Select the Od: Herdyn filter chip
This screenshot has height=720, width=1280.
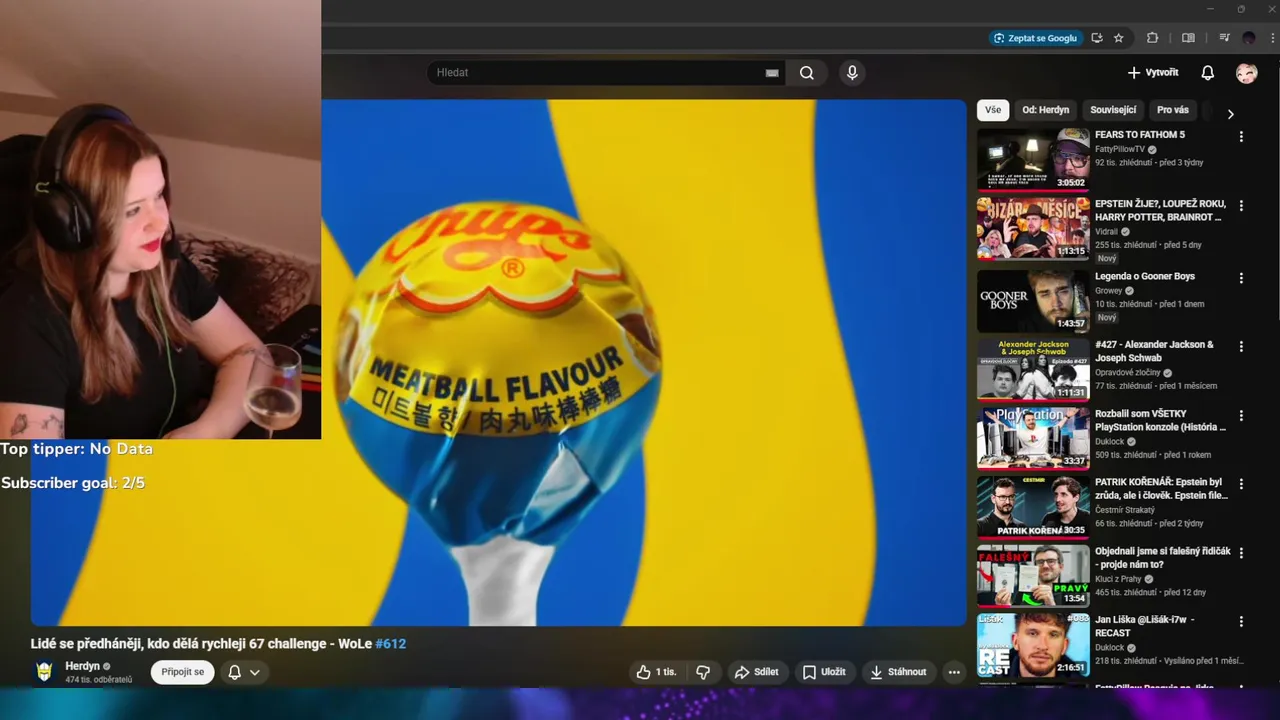1045,110
